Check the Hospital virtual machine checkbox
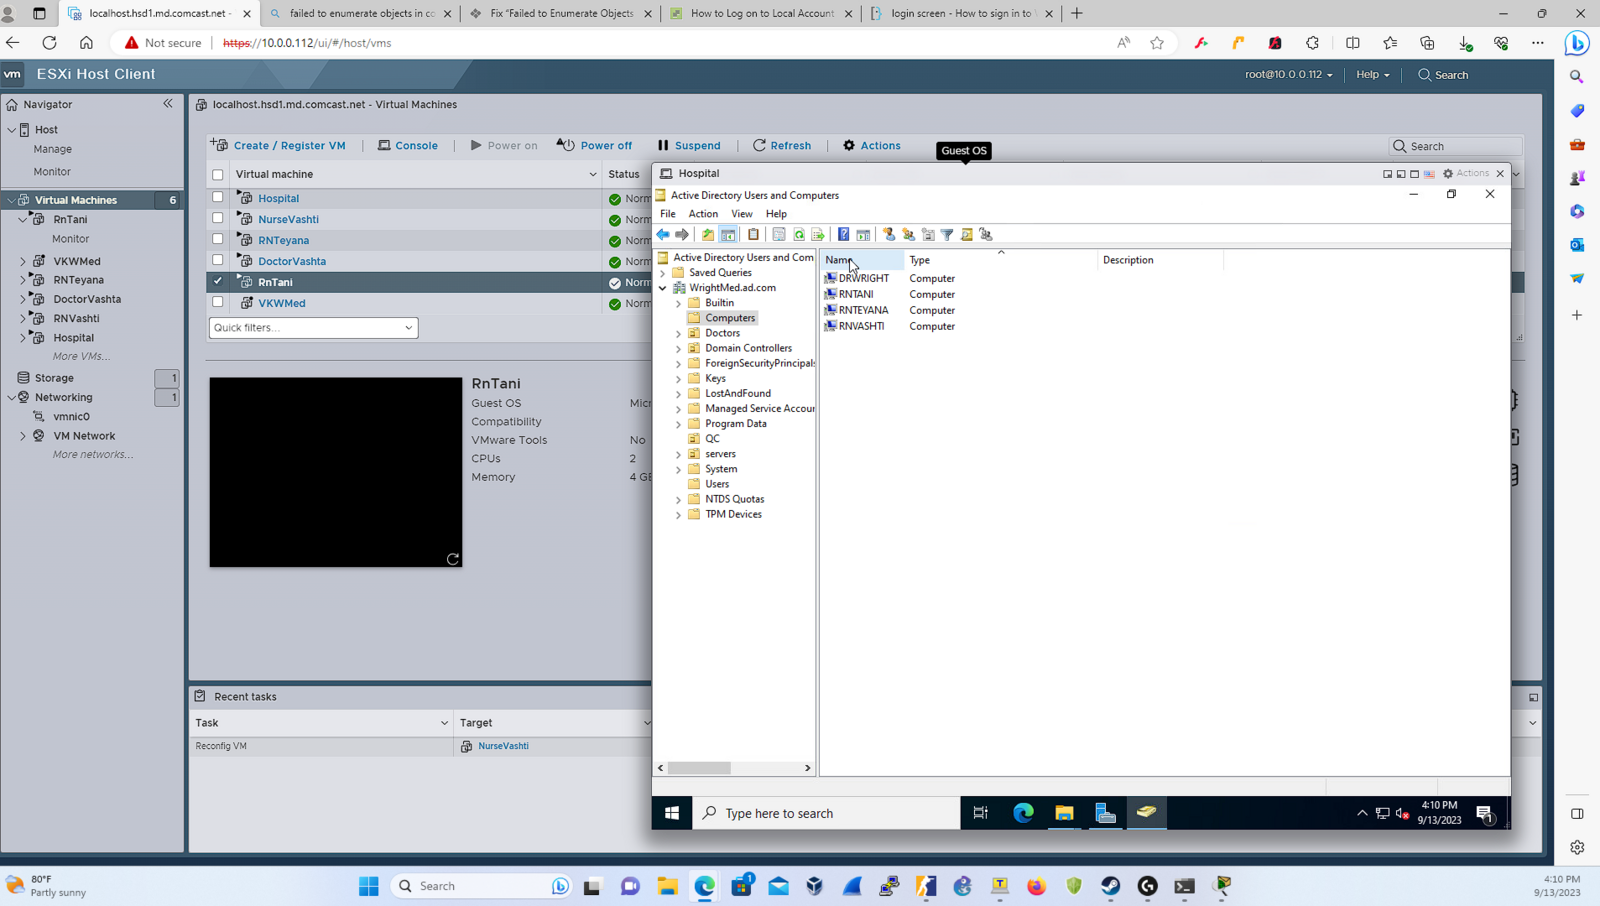The image size is (1600, 906). pos(218,198)
